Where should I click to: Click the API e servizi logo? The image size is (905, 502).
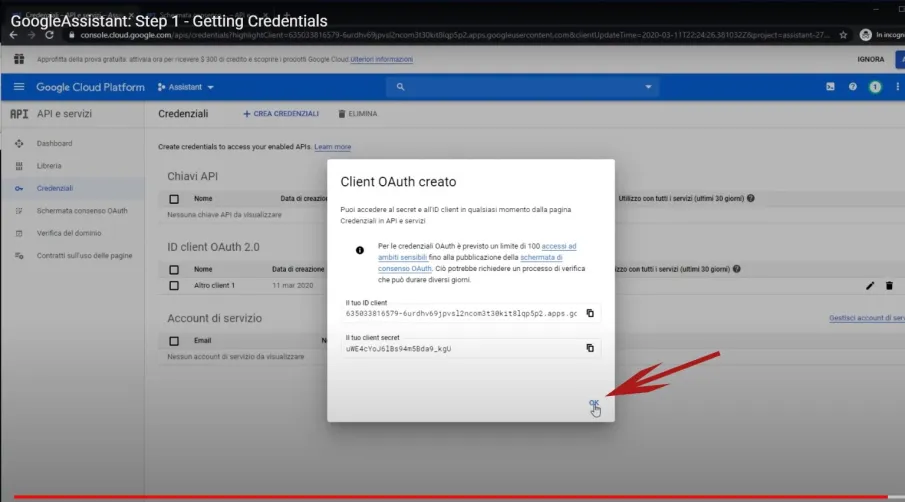coord(19,114)
